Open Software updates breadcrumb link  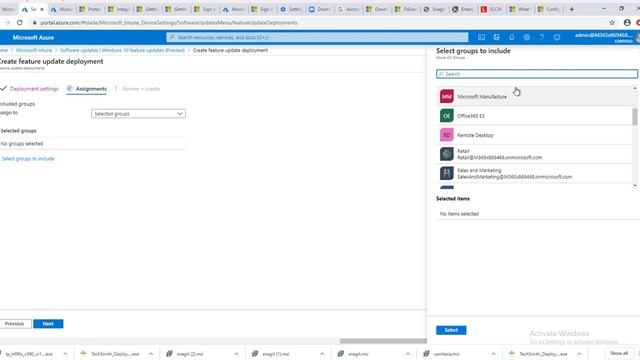[122, 50]
